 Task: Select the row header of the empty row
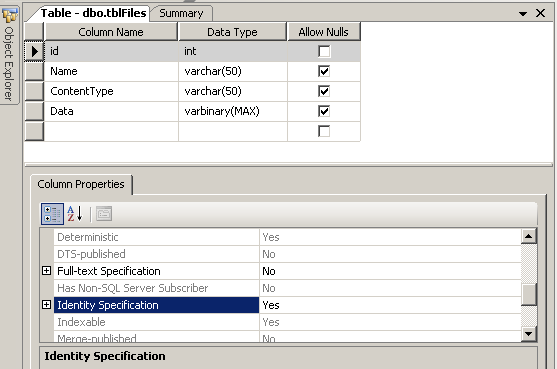[x=34, y=131]
